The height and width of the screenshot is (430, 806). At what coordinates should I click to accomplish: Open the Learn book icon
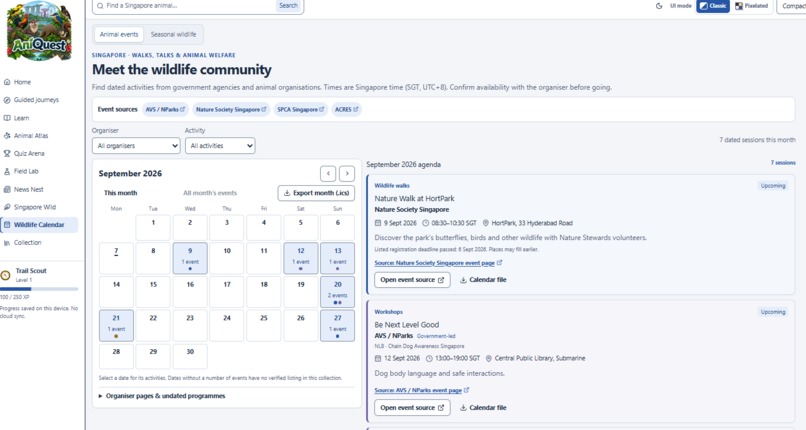pyautogui.click(x=7, y=118)
